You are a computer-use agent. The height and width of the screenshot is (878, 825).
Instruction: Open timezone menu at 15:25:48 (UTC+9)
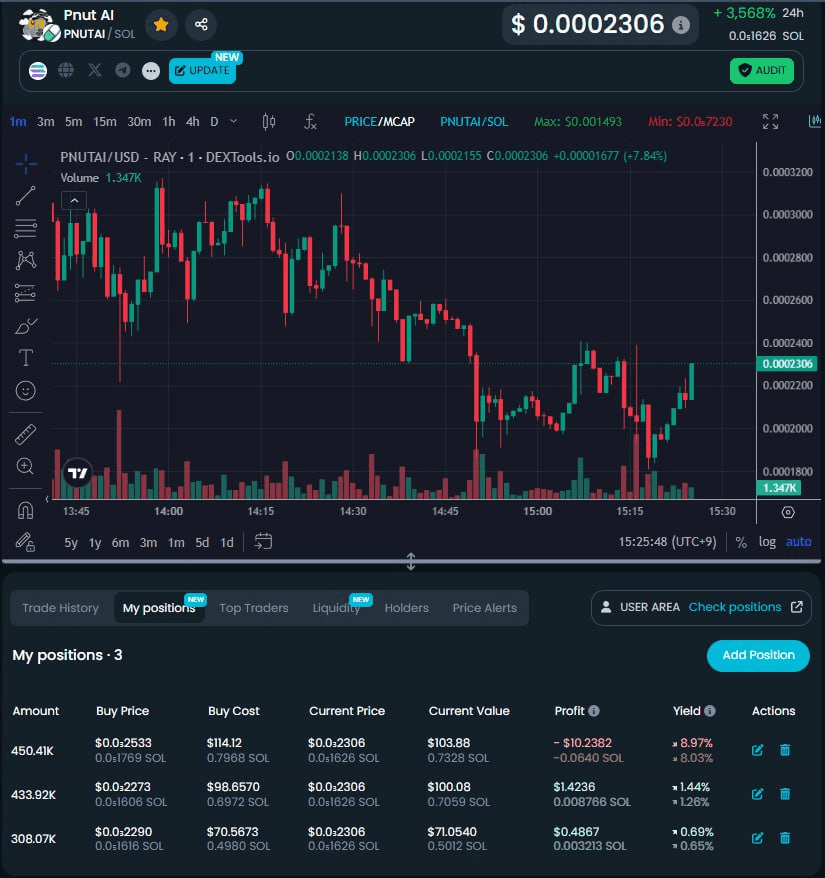pyautogui.click(x=667, y=542)
